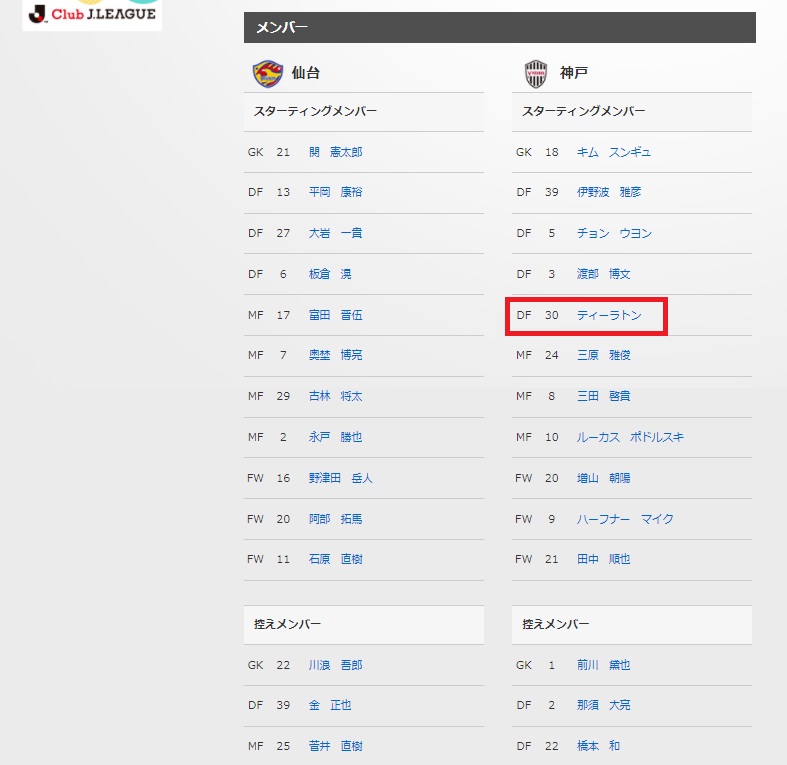Image resolution: width=787 pixels, height=765 pixels.
Task: Open Sendai reserve GK number 22 link
Action: 335,665
